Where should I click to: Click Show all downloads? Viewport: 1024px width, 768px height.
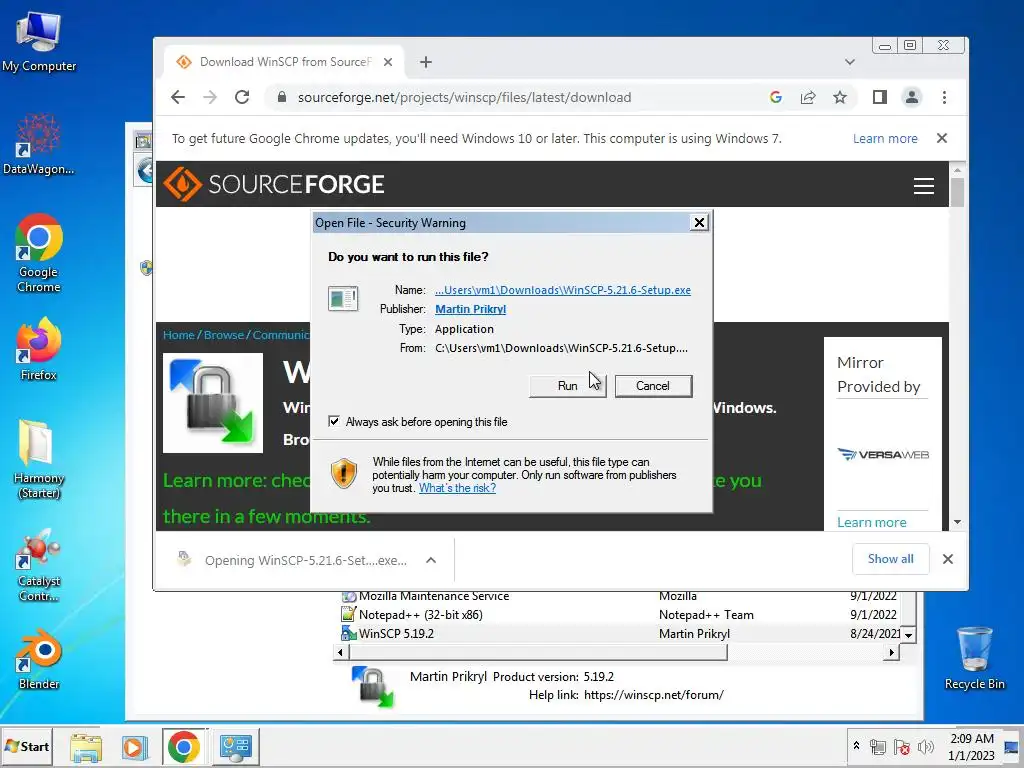coord(890,559)
